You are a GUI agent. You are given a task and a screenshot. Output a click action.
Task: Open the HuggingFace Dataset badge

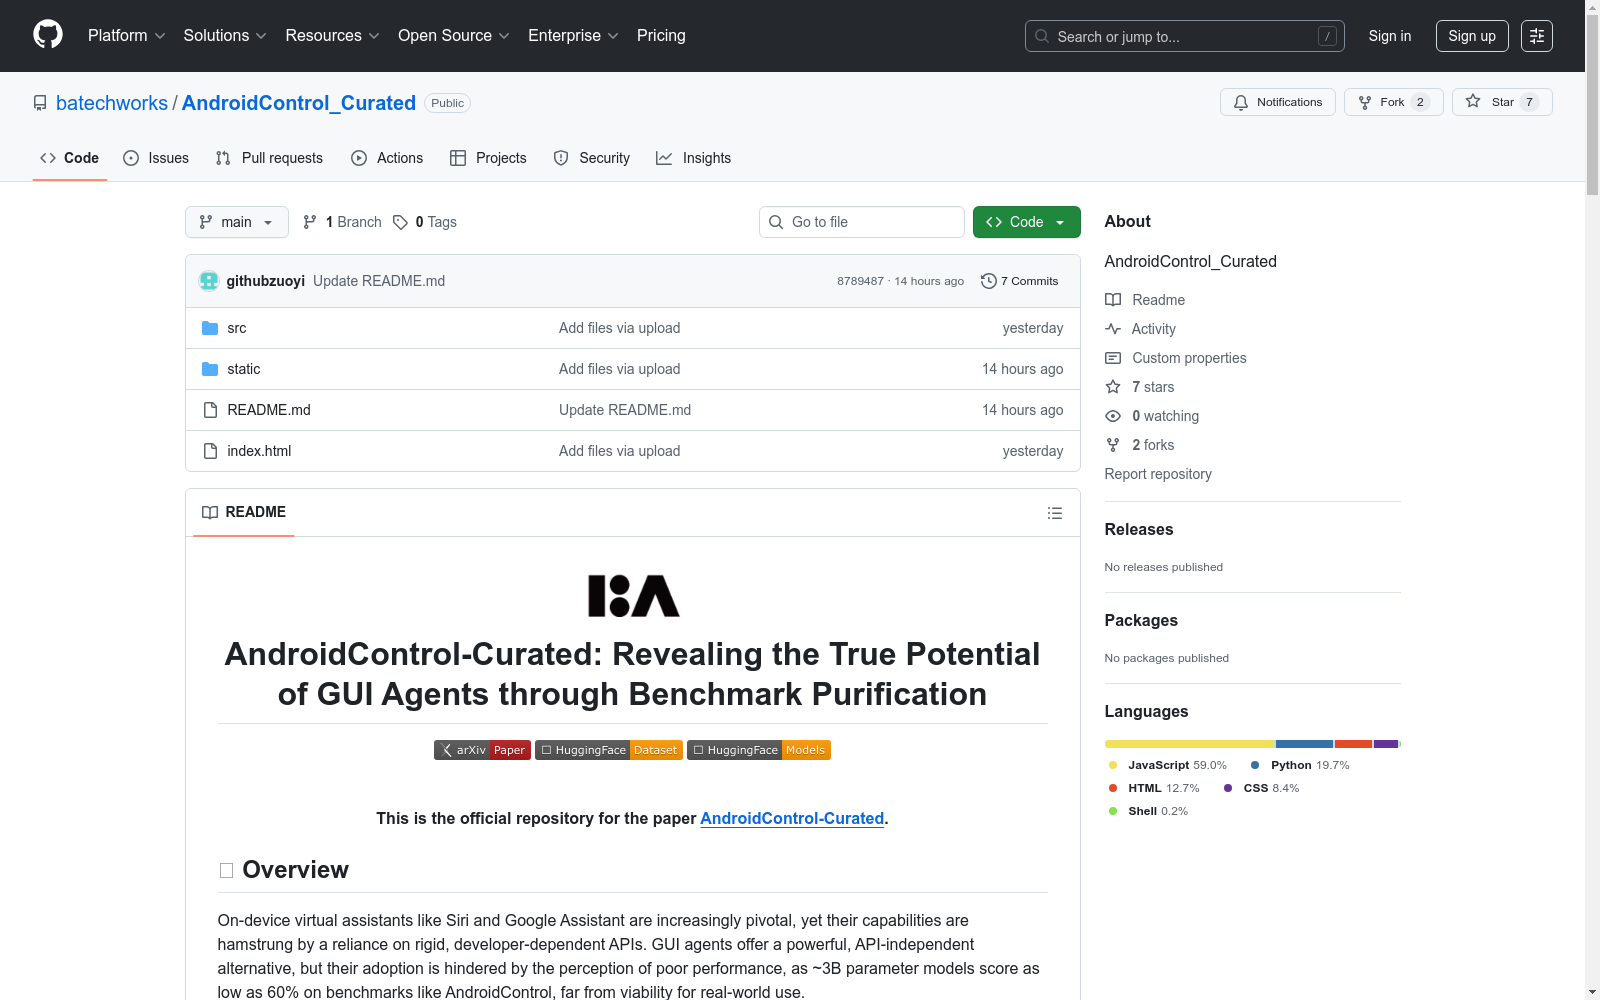pos(609,750)
